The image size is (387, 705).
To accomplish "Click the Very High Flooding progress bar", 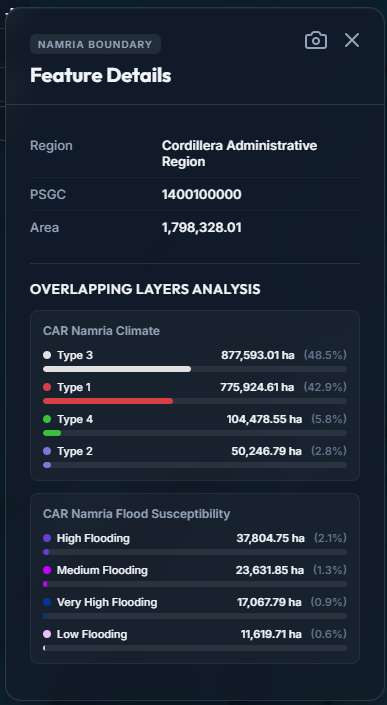I will (195, 616).
